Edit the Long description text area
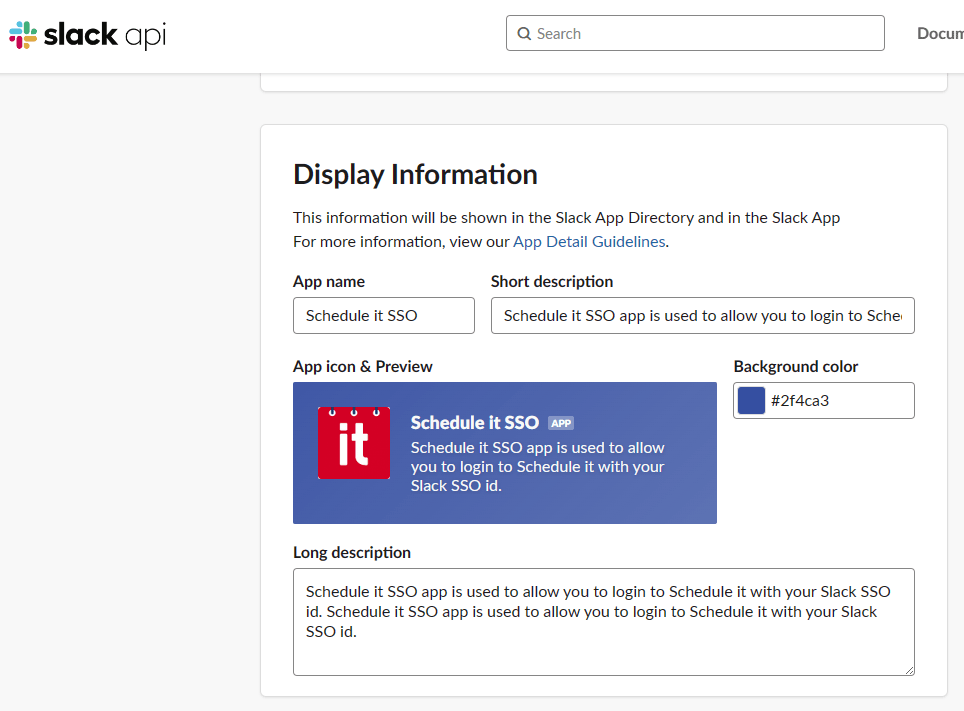Screen dimensions: 964x711 [604, 622]
